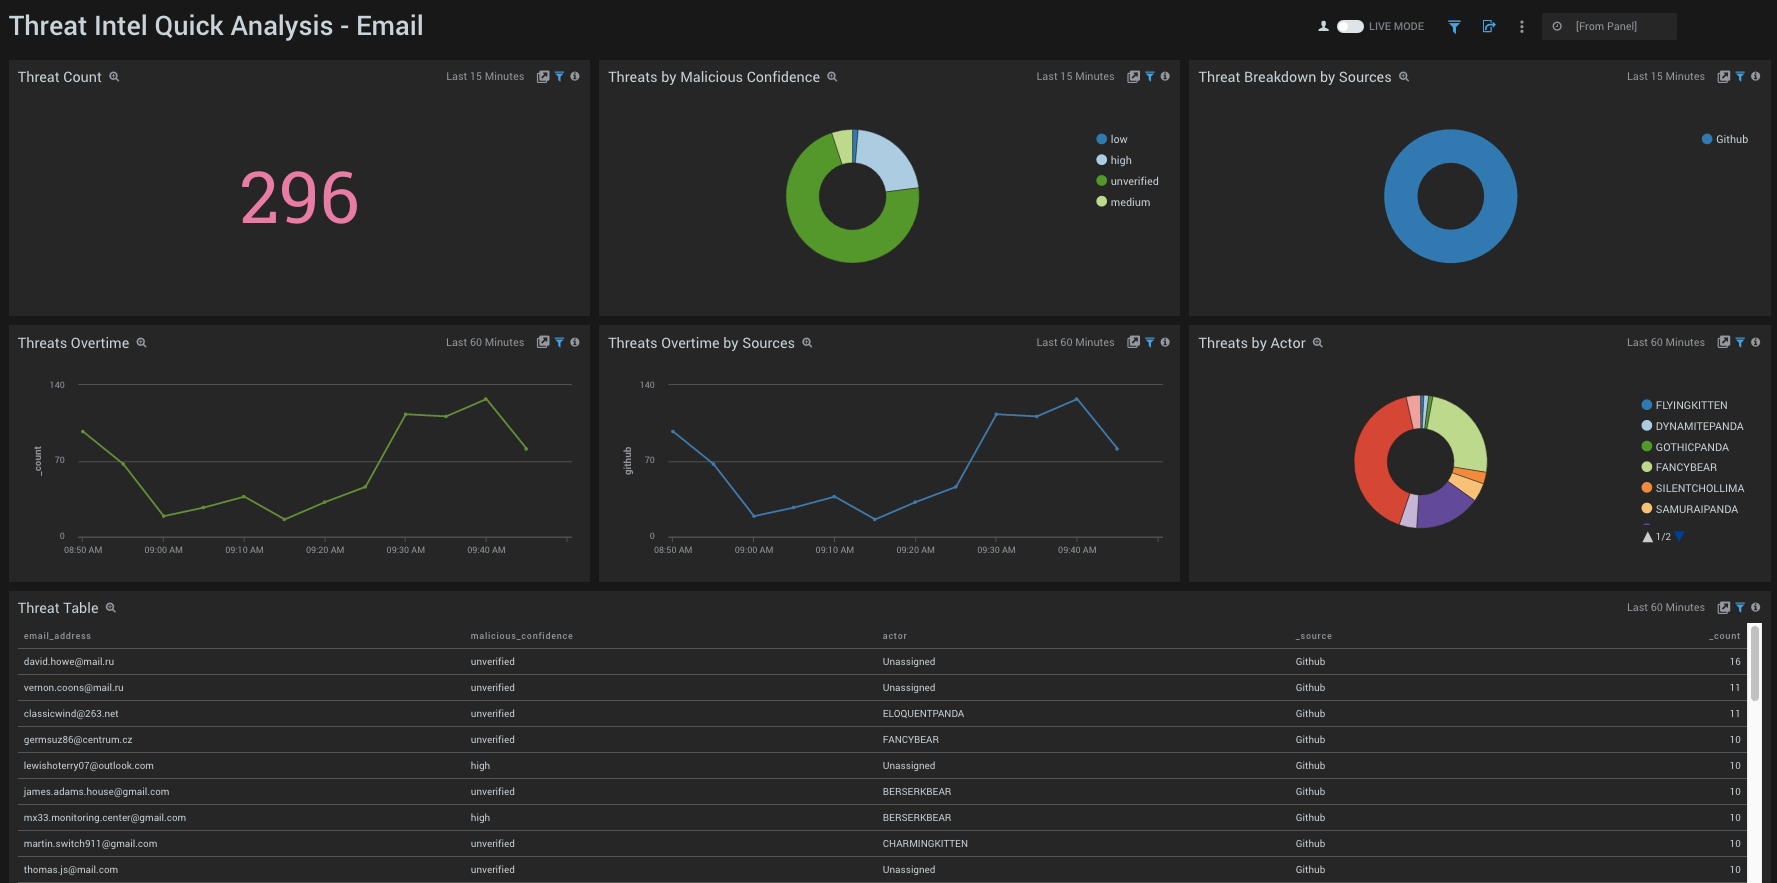Open Threats by Actor in new window

click(x=1723, y=343)
